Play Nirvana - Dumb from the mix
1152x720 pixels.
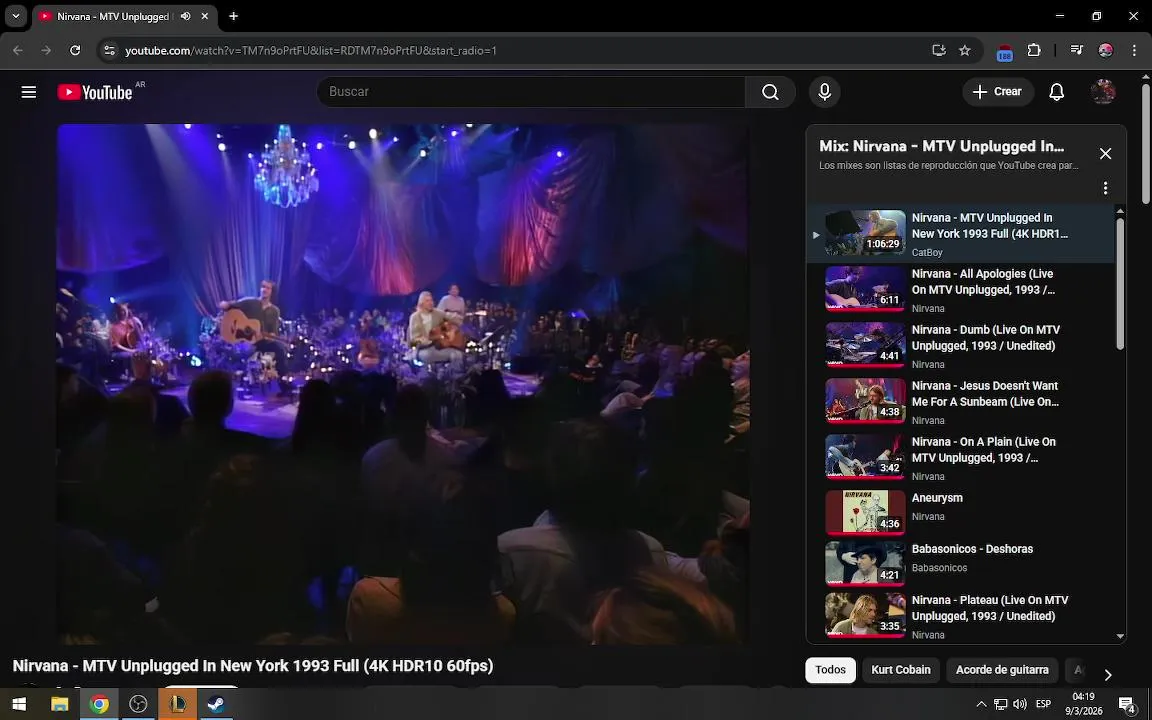pyautogui.click(x=960, y=346)
